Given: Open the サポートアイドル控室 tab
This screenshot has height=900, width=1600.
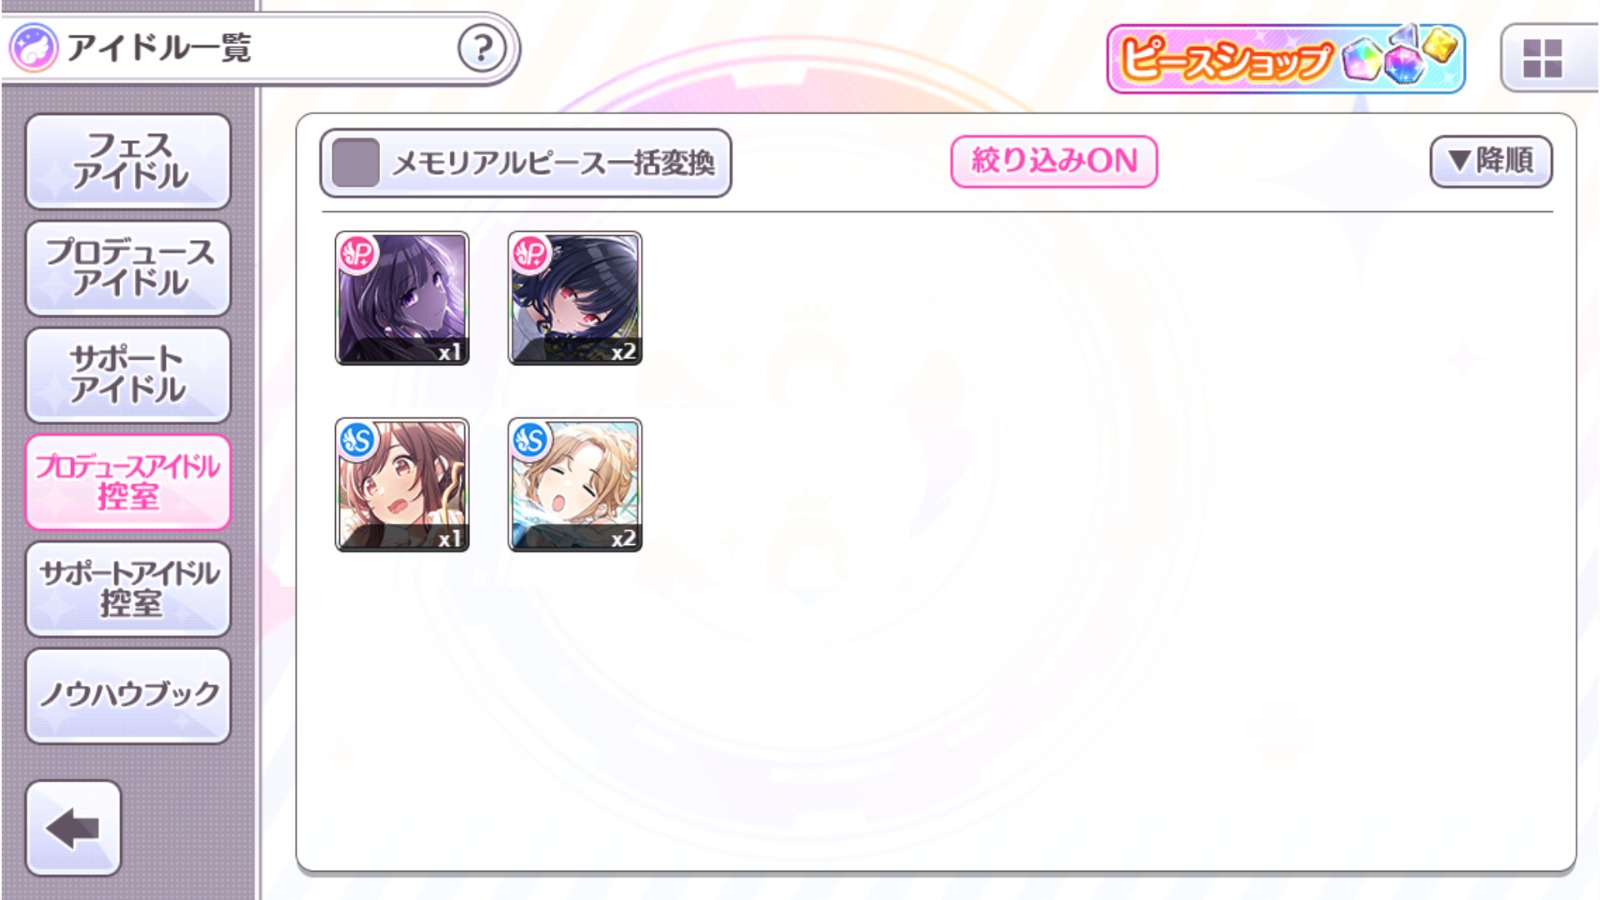Looking at the screenshot, I should click(128, 589).
